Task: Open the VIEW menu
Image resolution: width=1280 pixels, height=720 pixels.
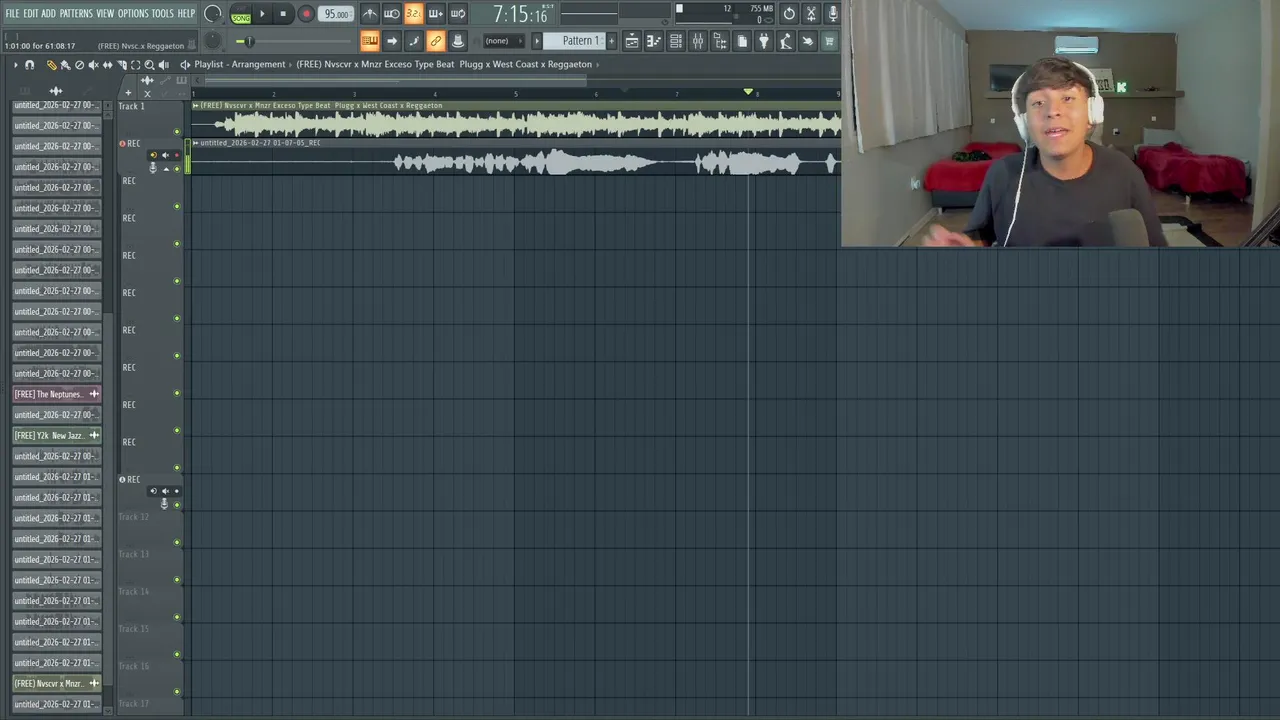Action: 105,13
